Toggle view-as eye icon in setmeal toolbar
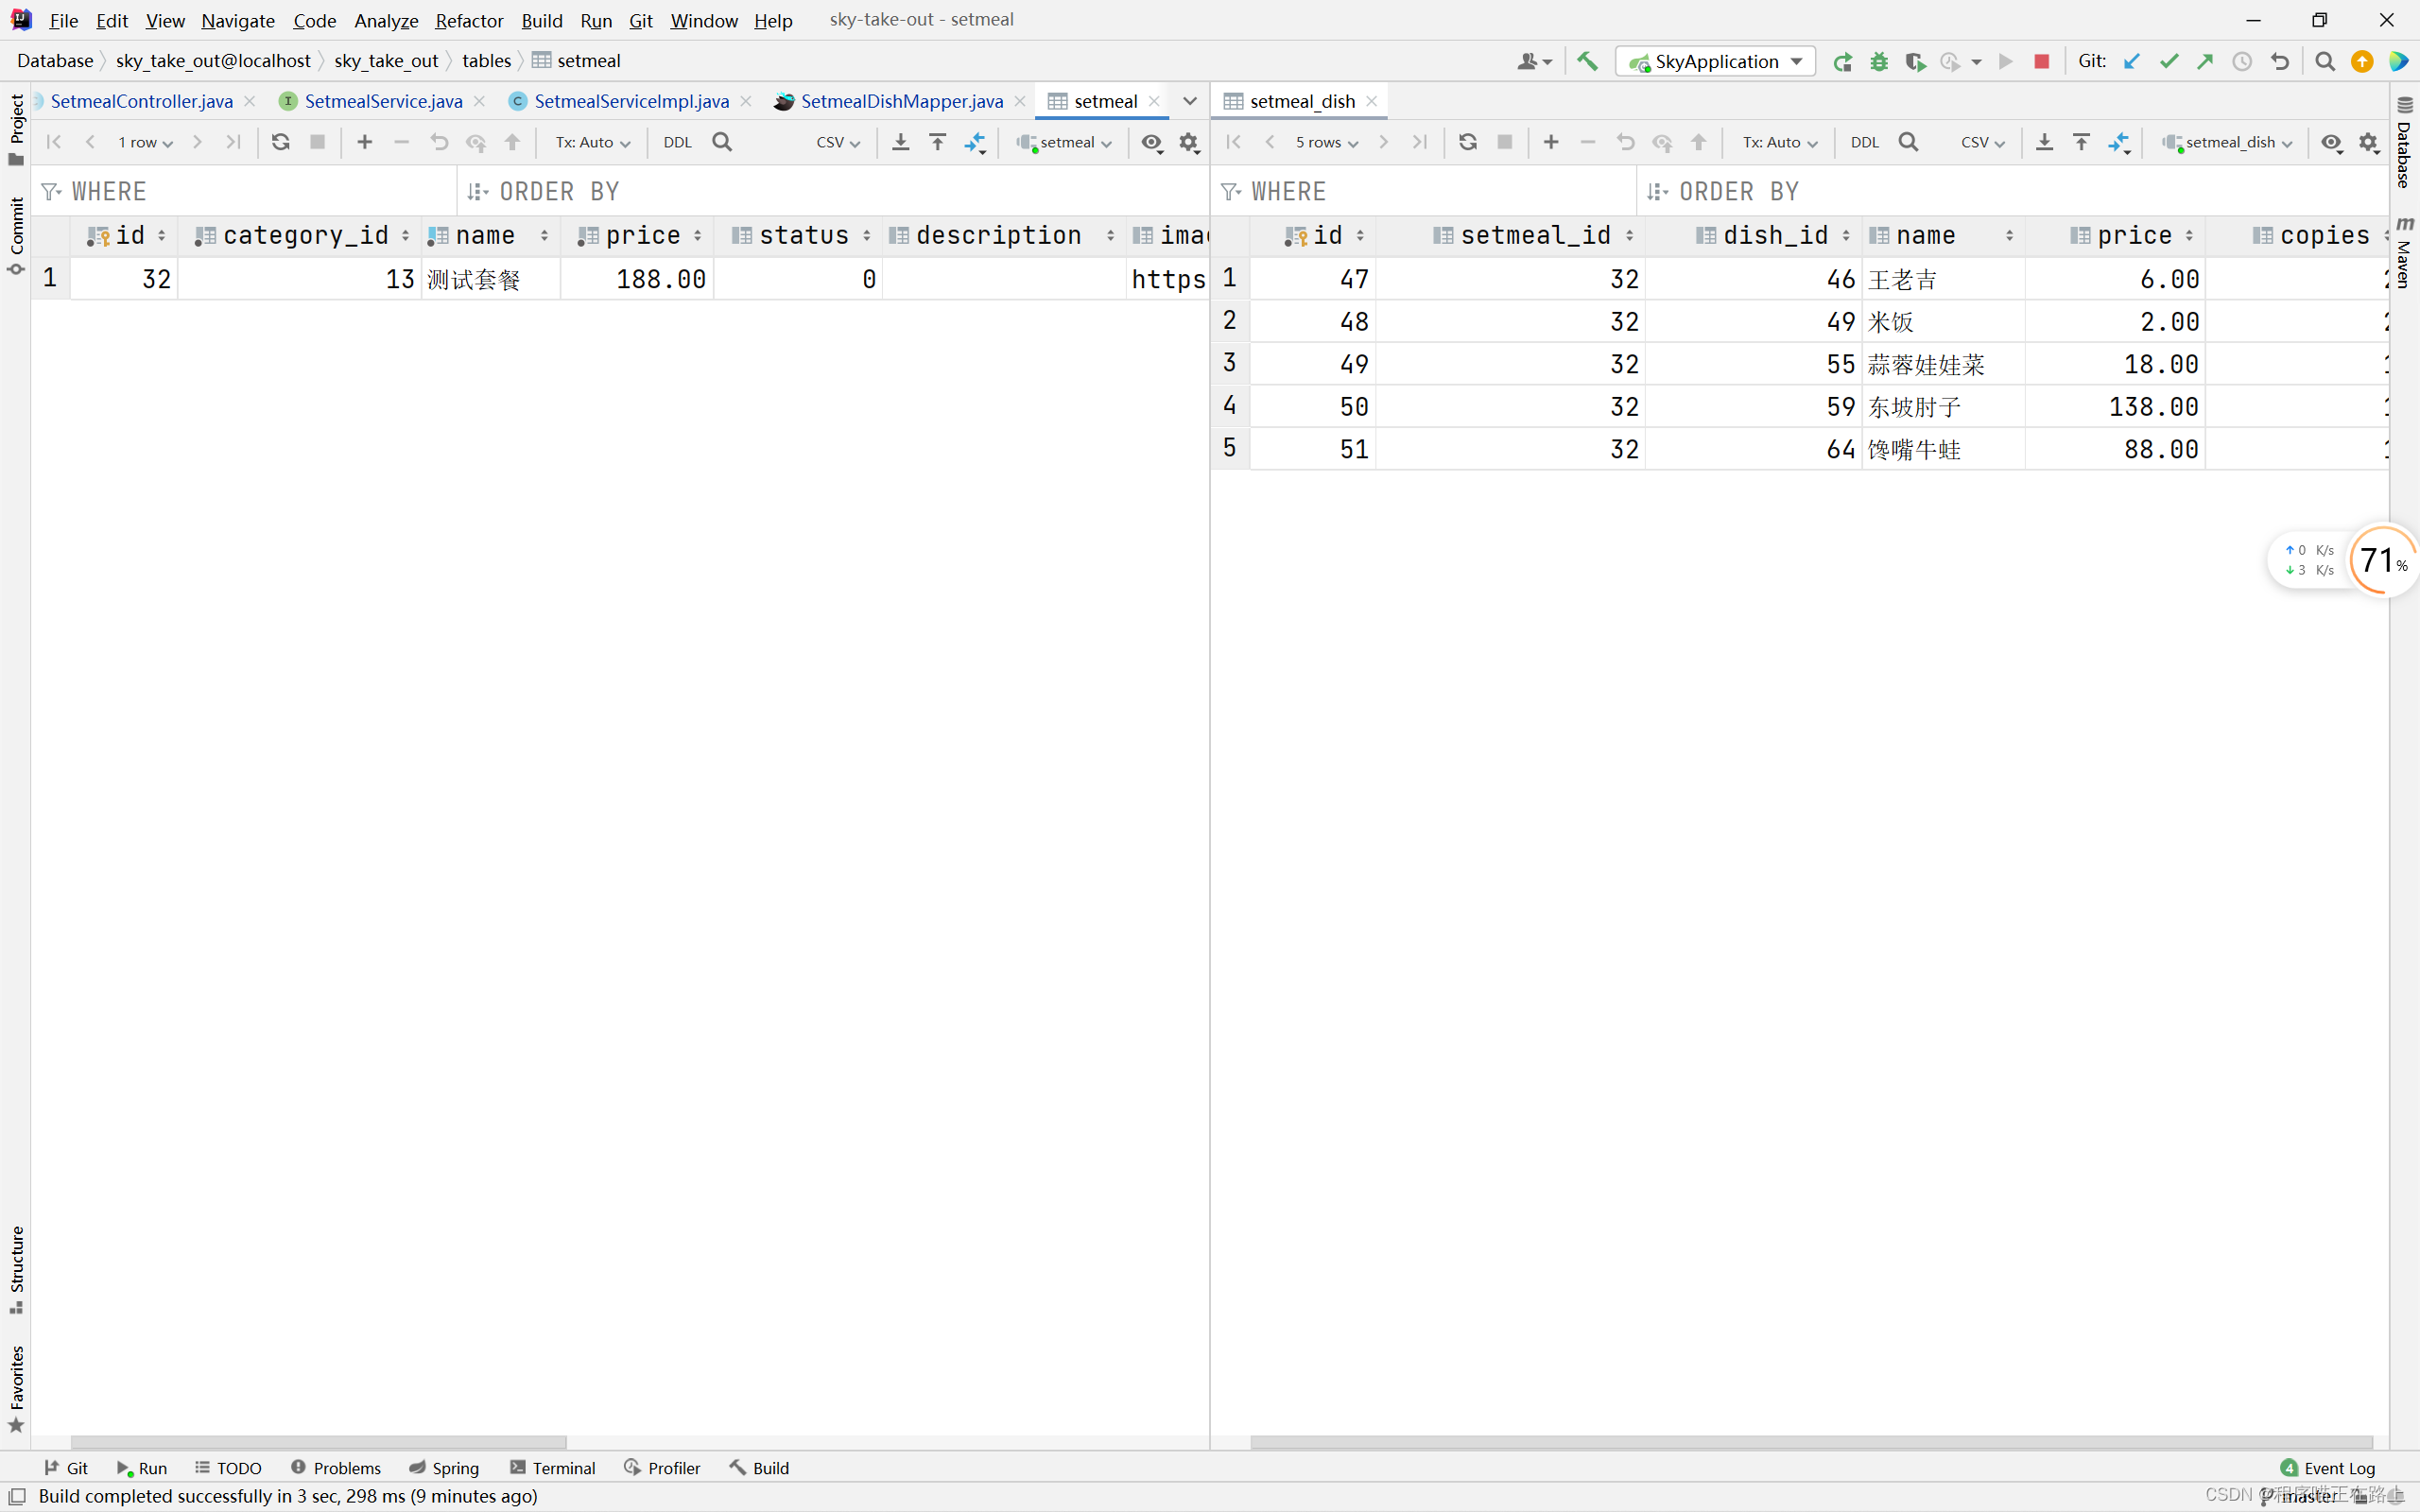The image size is (2420, 1512). coord(1151,142)
